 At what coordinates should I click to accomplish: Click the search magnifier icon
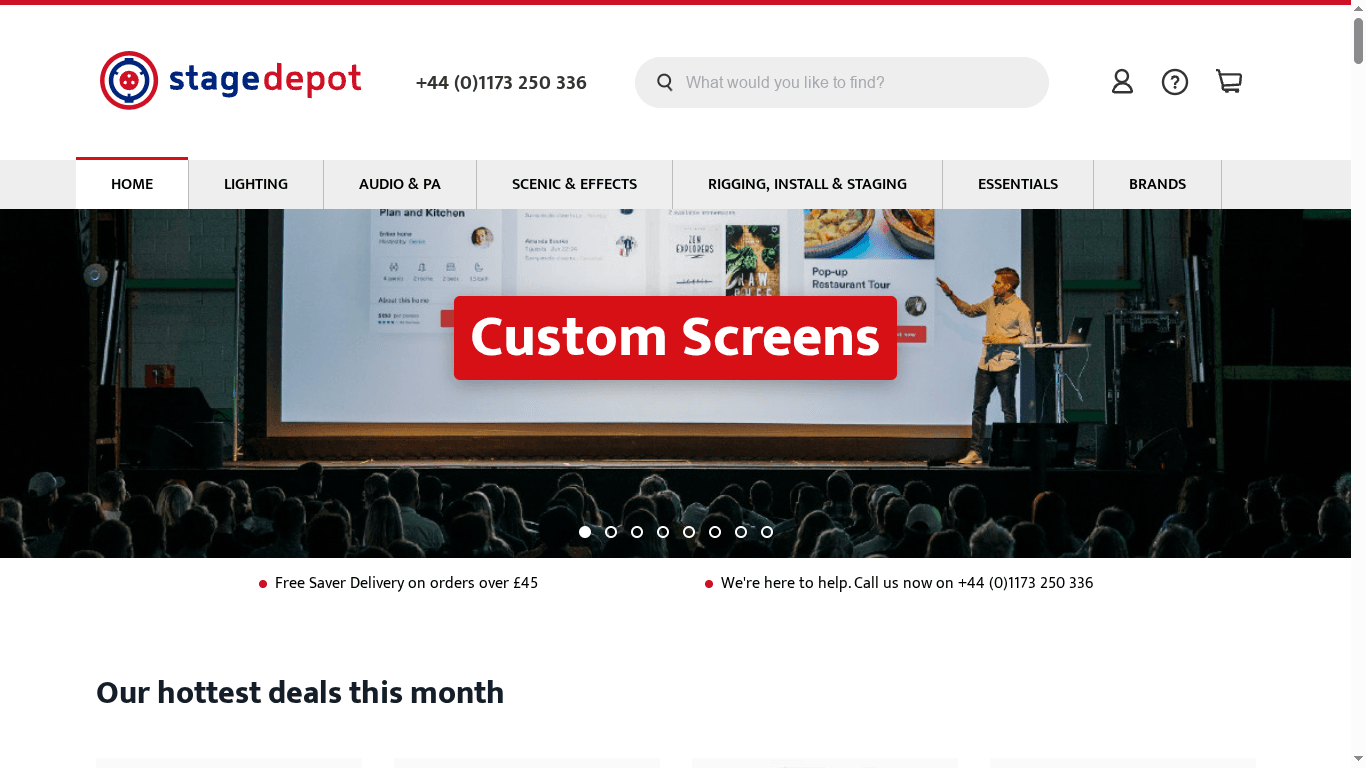tap(665, 82)
